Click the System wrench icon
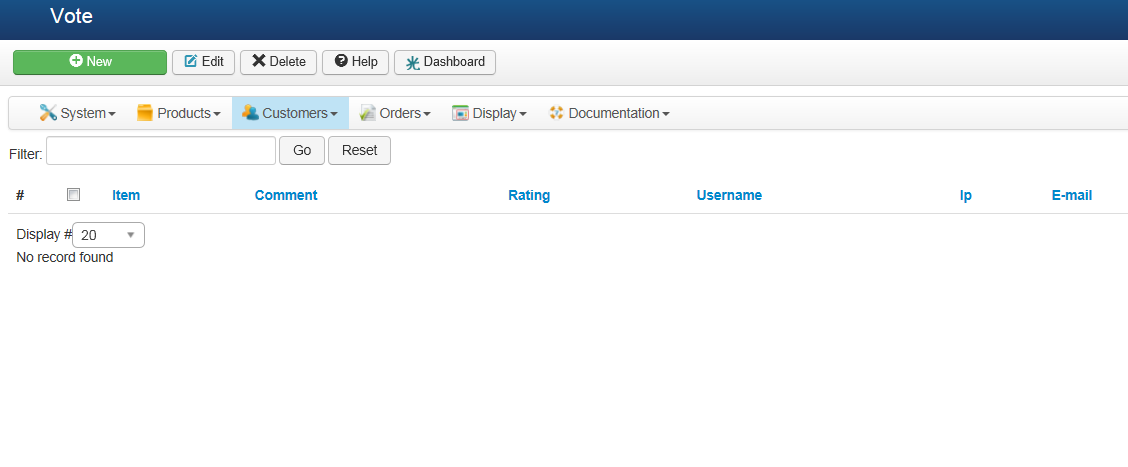 [x=48, y=112]
